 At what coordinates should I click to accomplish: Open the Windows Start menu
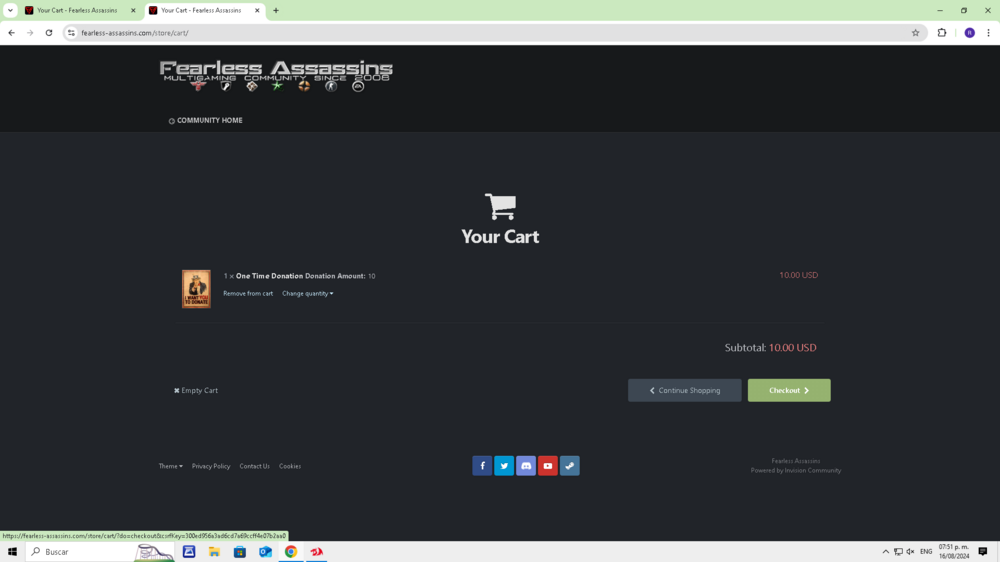click(x=12, y=551)
